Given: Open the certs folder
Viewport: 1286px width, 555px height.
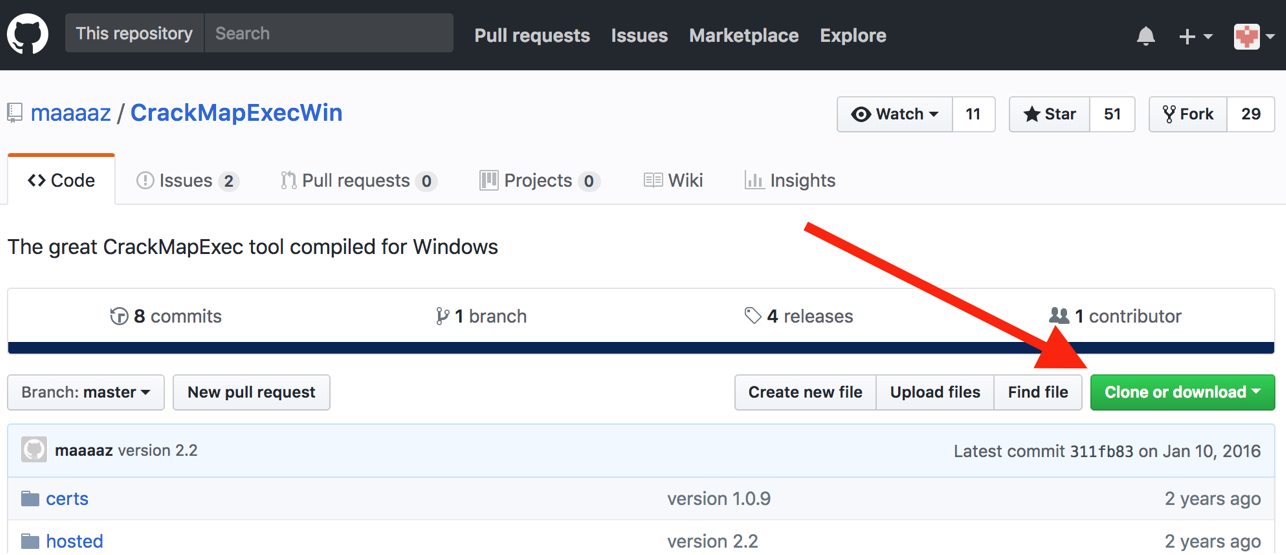Looking at the screenshot, I should [67, 498].
